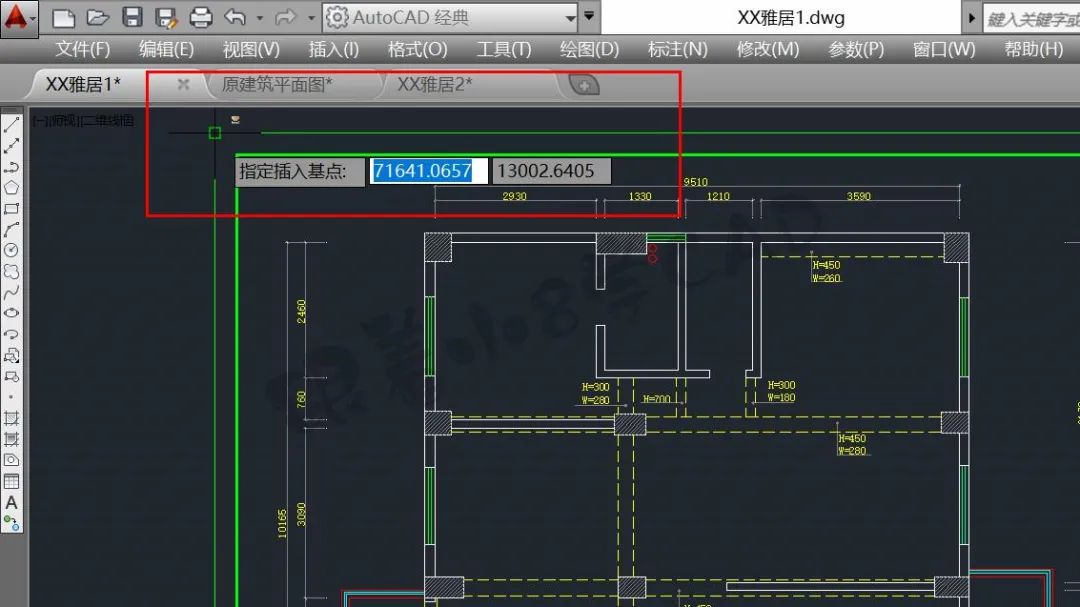Viewport: 1080px width, 607px height.
Task: Open the customize quick access toolbar arrow
Action: point(589,17)
